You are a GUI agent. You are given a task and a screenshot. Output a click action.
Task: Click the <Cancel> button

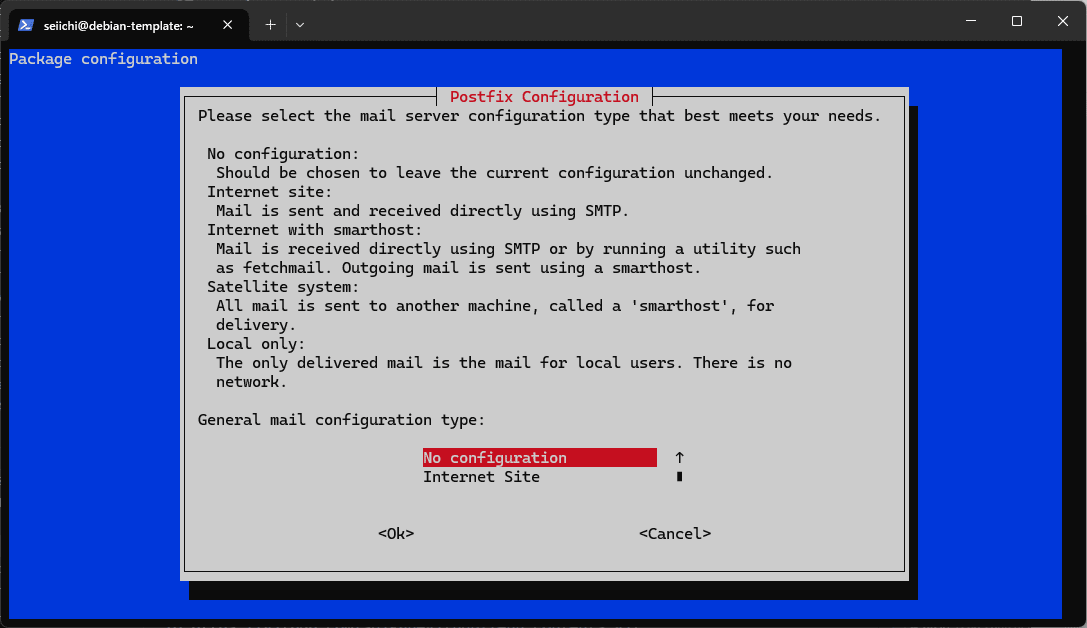pyautogui.click(x=675, y=534)
